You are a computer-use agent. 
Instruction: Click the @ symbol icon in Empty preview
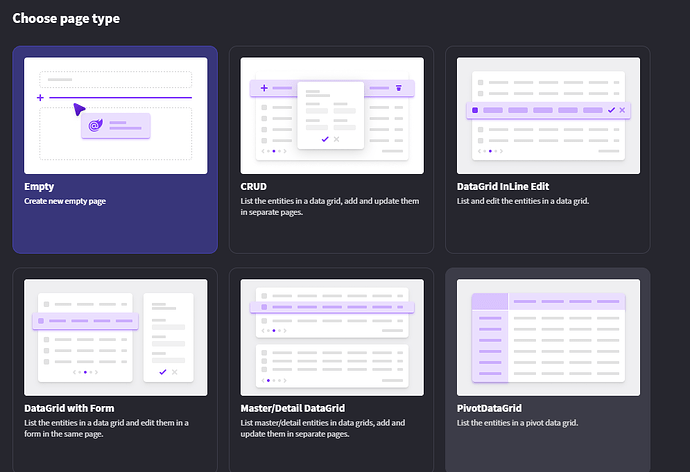coord(95,126)
